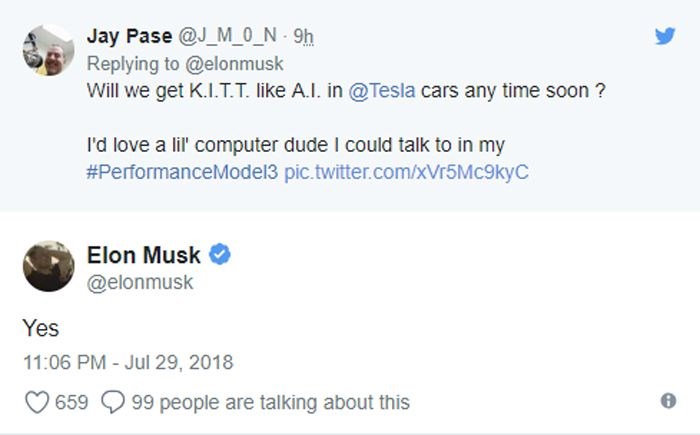Click Elon Musk's verified badge

pyautogui.click(x=221, y=255)
